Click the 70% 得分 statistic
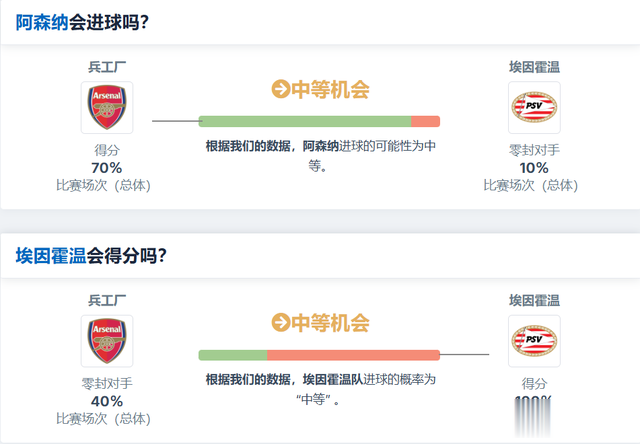The image size is (640, 444). click(106, 167)
